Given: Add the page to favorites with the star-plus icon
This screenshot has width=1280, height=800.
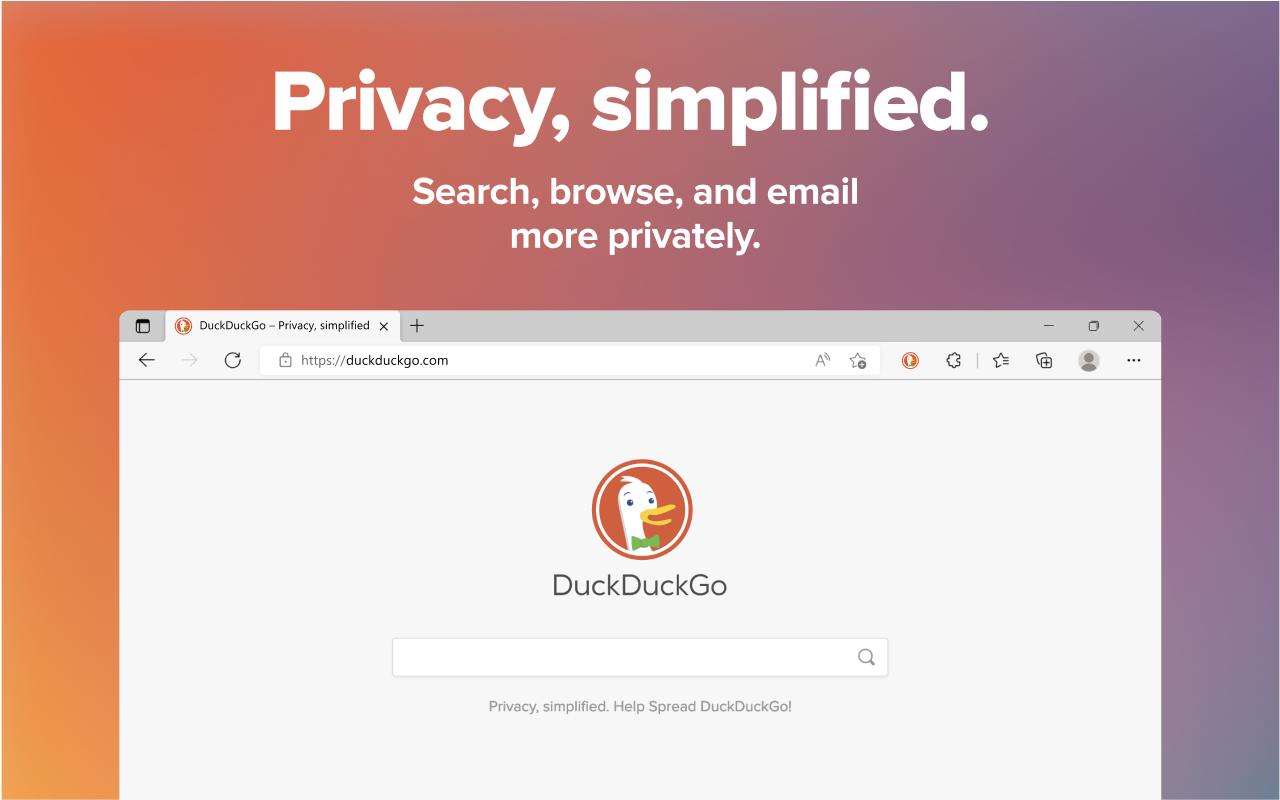Looking at the screenshot, I should [x=858, y=360].
